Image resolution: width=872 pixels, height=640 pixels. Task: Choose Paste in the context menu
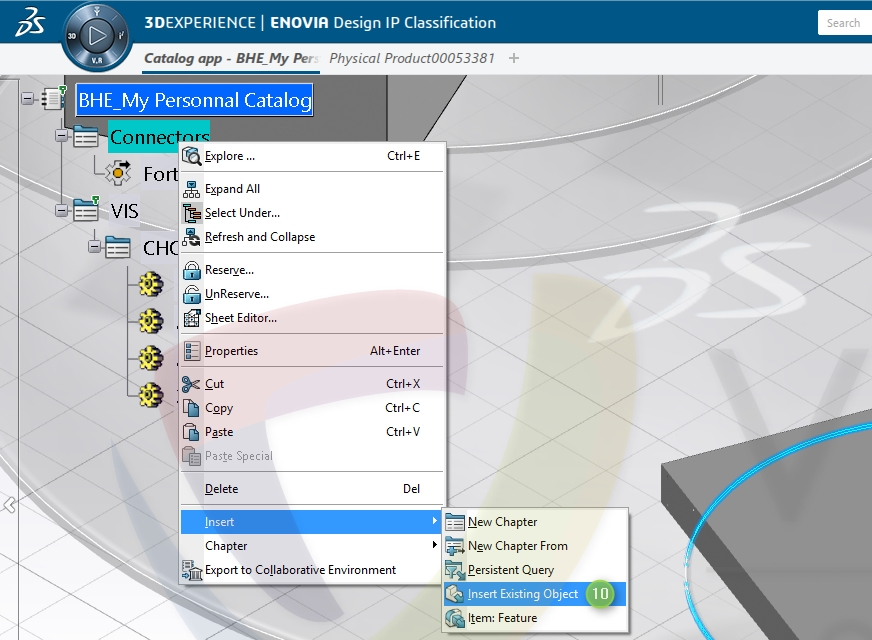(x=312, y=432)
